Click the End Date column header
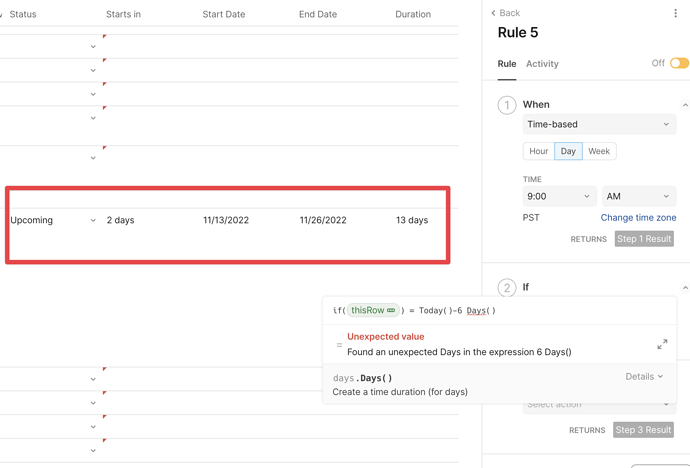 pos(318,15)
